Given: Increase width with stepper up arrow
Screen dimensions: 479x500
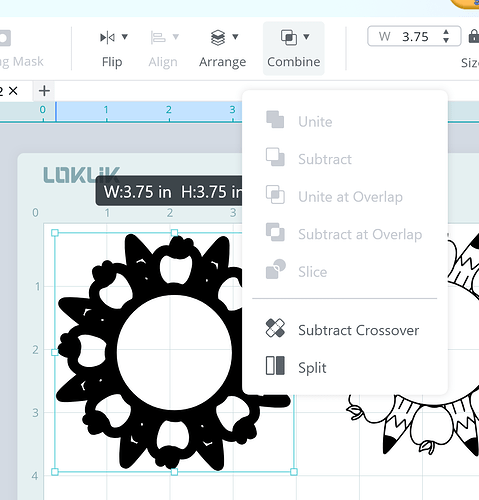Looking at the screenshot, I should (446, 32).
